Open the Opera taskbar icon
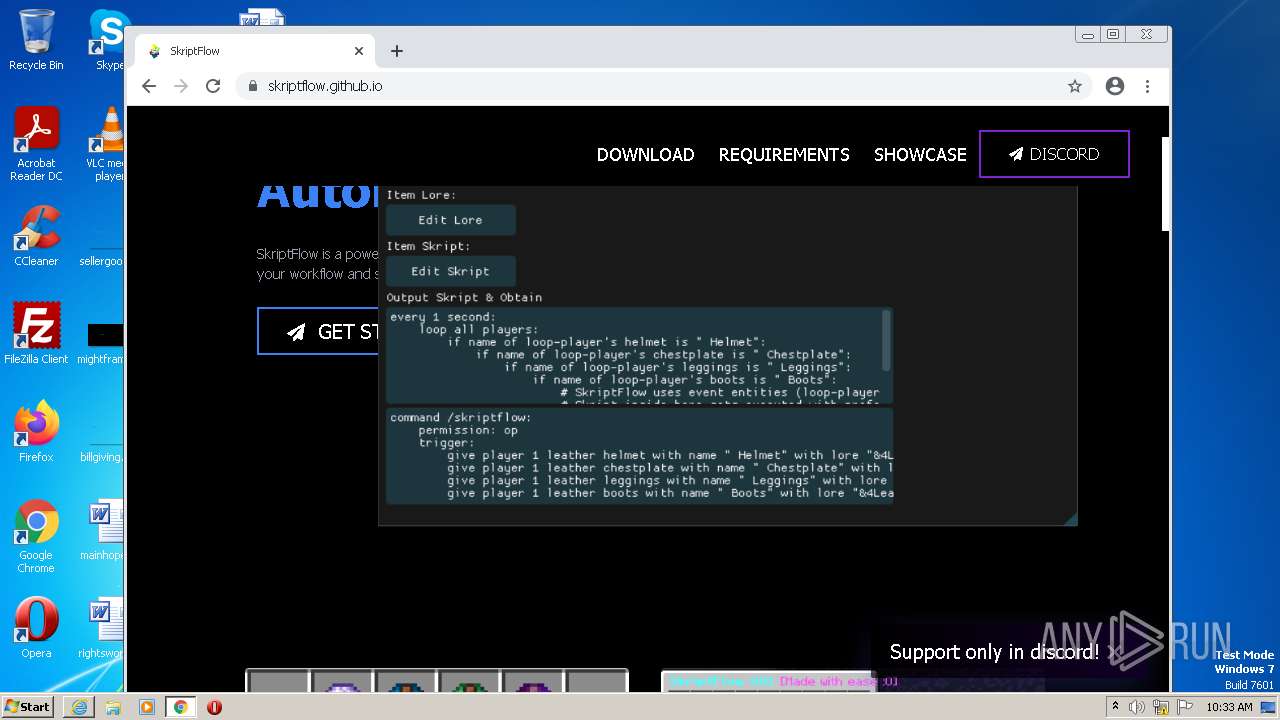The width and height of the screenshot is (1280, 720). point(214,707)
